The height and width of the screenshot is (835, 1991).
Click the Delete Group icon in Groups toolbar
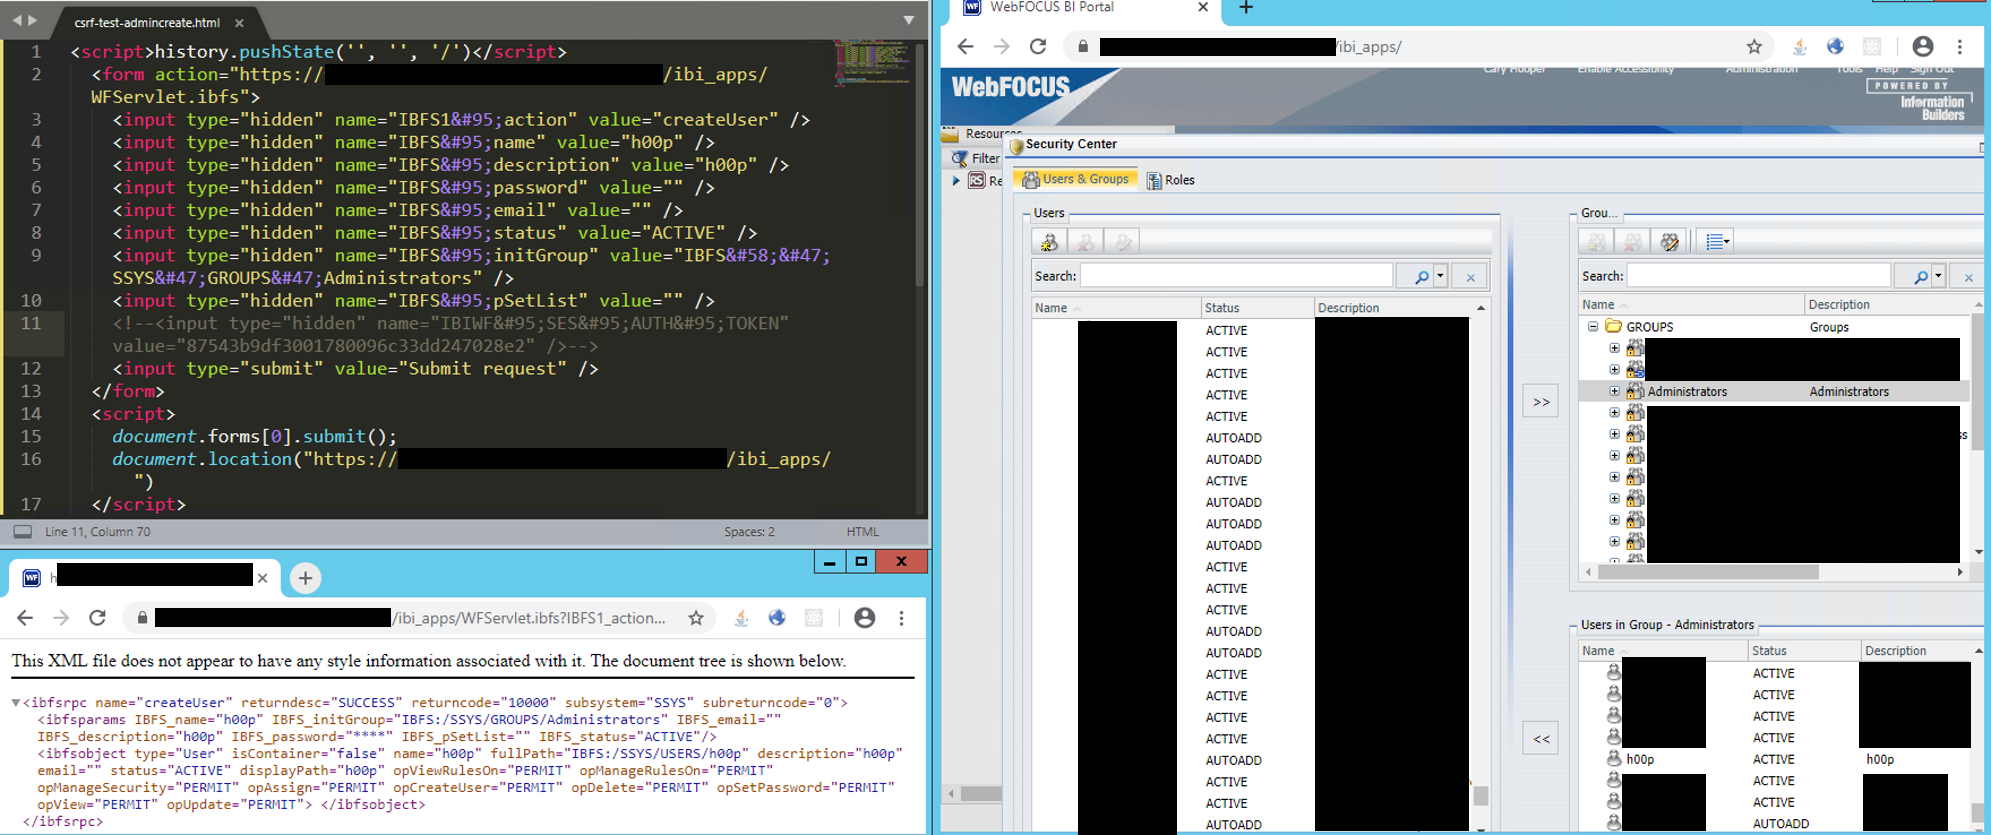[x=1633, y=241]
